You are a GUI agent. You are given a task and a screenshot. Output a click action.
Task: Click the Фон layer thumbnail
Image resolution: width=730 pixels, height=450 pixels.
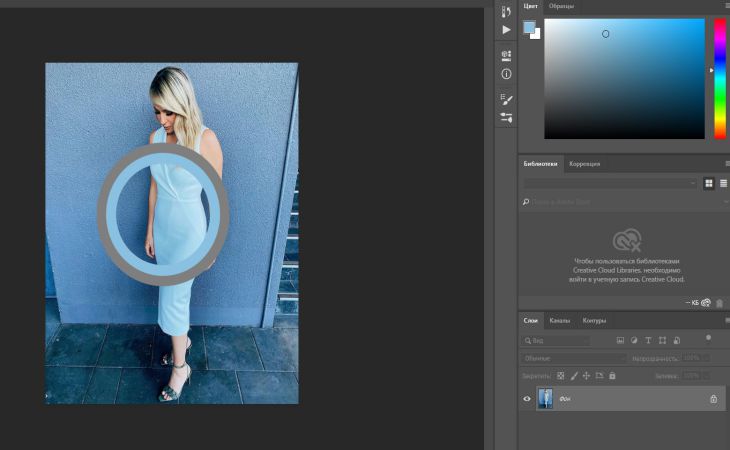click(545, 399)
